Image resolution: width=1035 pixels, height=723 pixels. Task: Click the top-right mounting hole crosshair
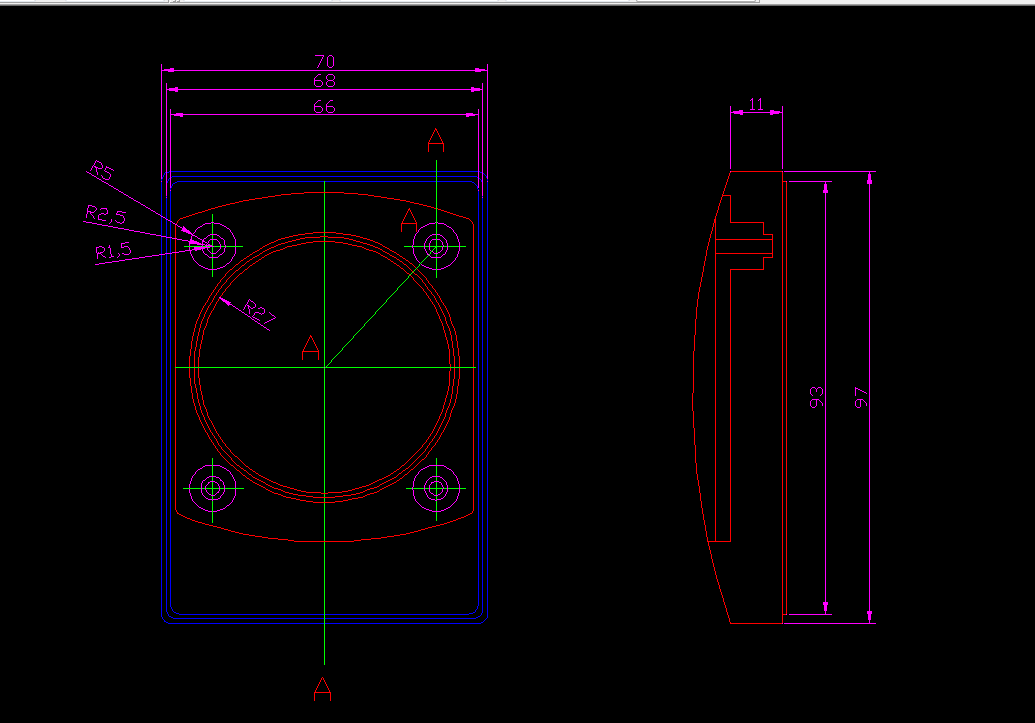coord(437,246)
